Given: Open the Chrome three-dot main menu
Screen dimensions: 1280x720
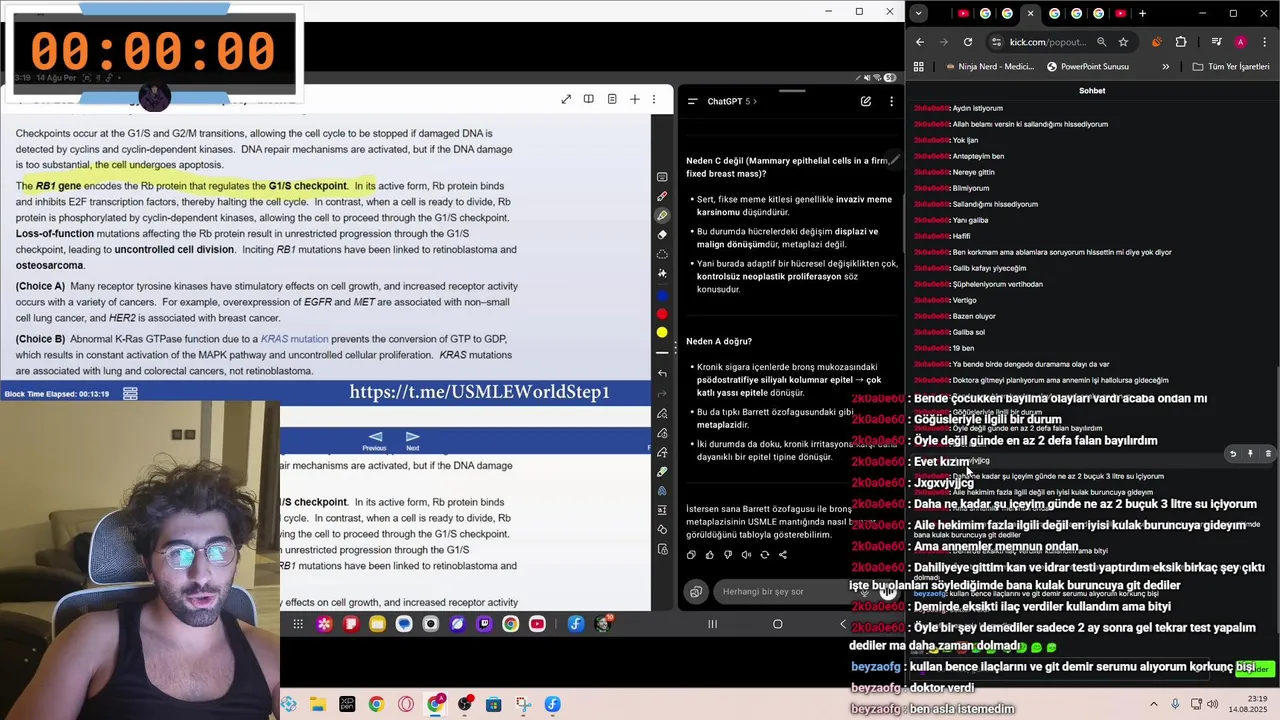Looking at the screenshot, I should [x=1263, y=42].
